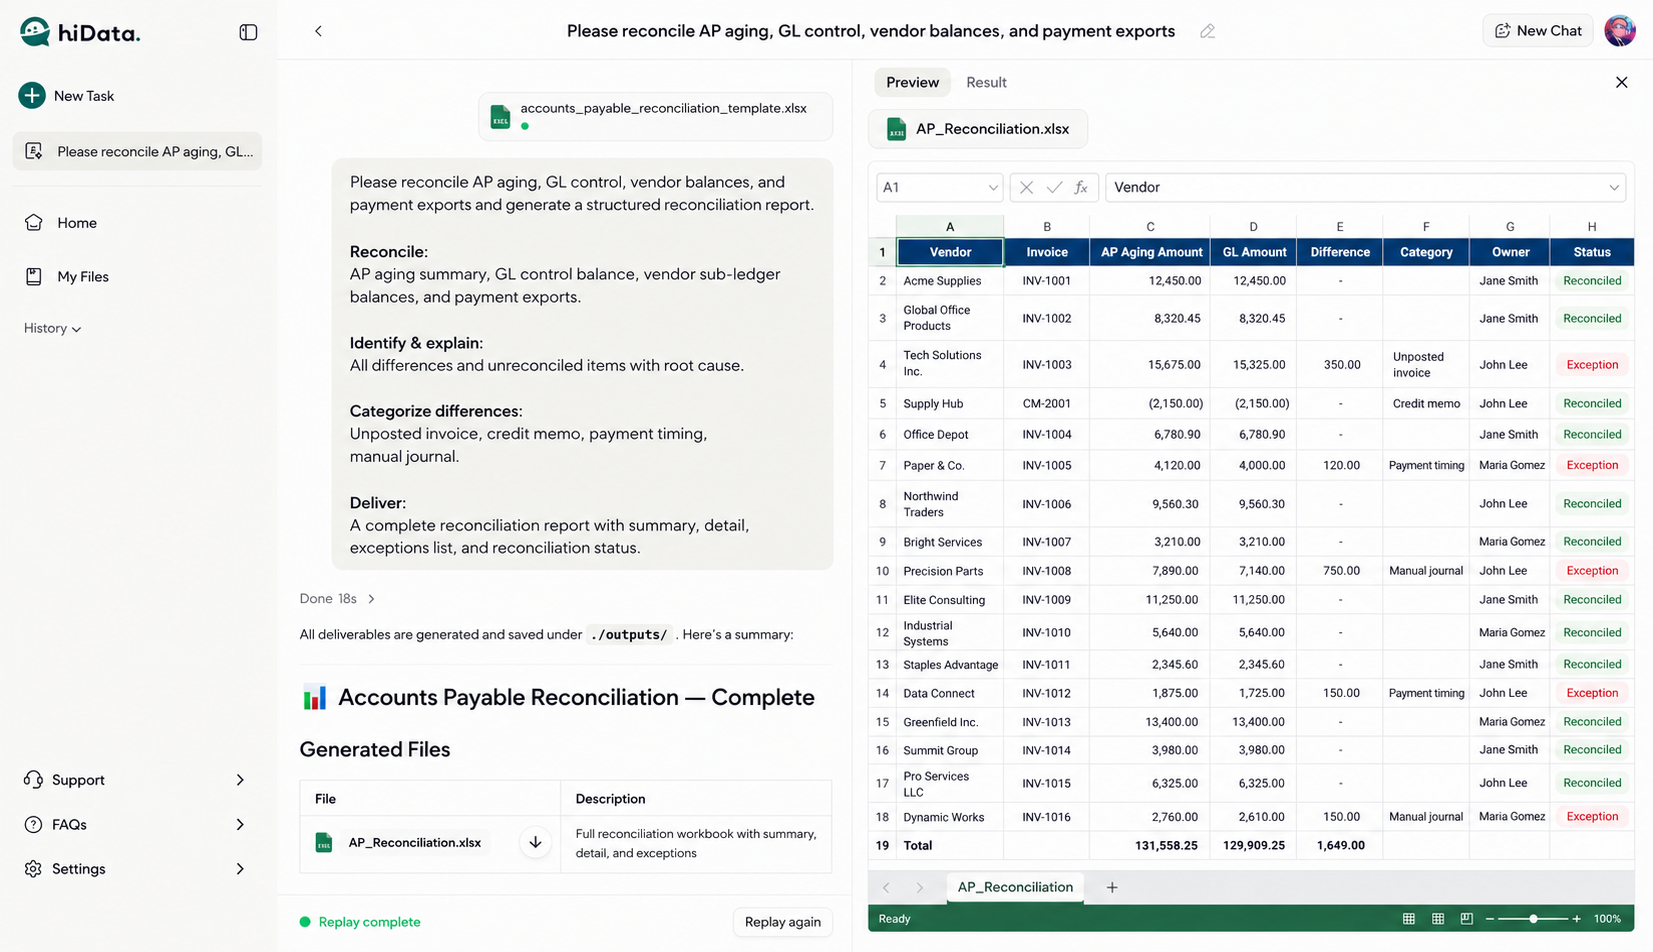Add a new sheet with plus icon
This screenshot has width=1653, height=952.
(x=1111, y=888)
